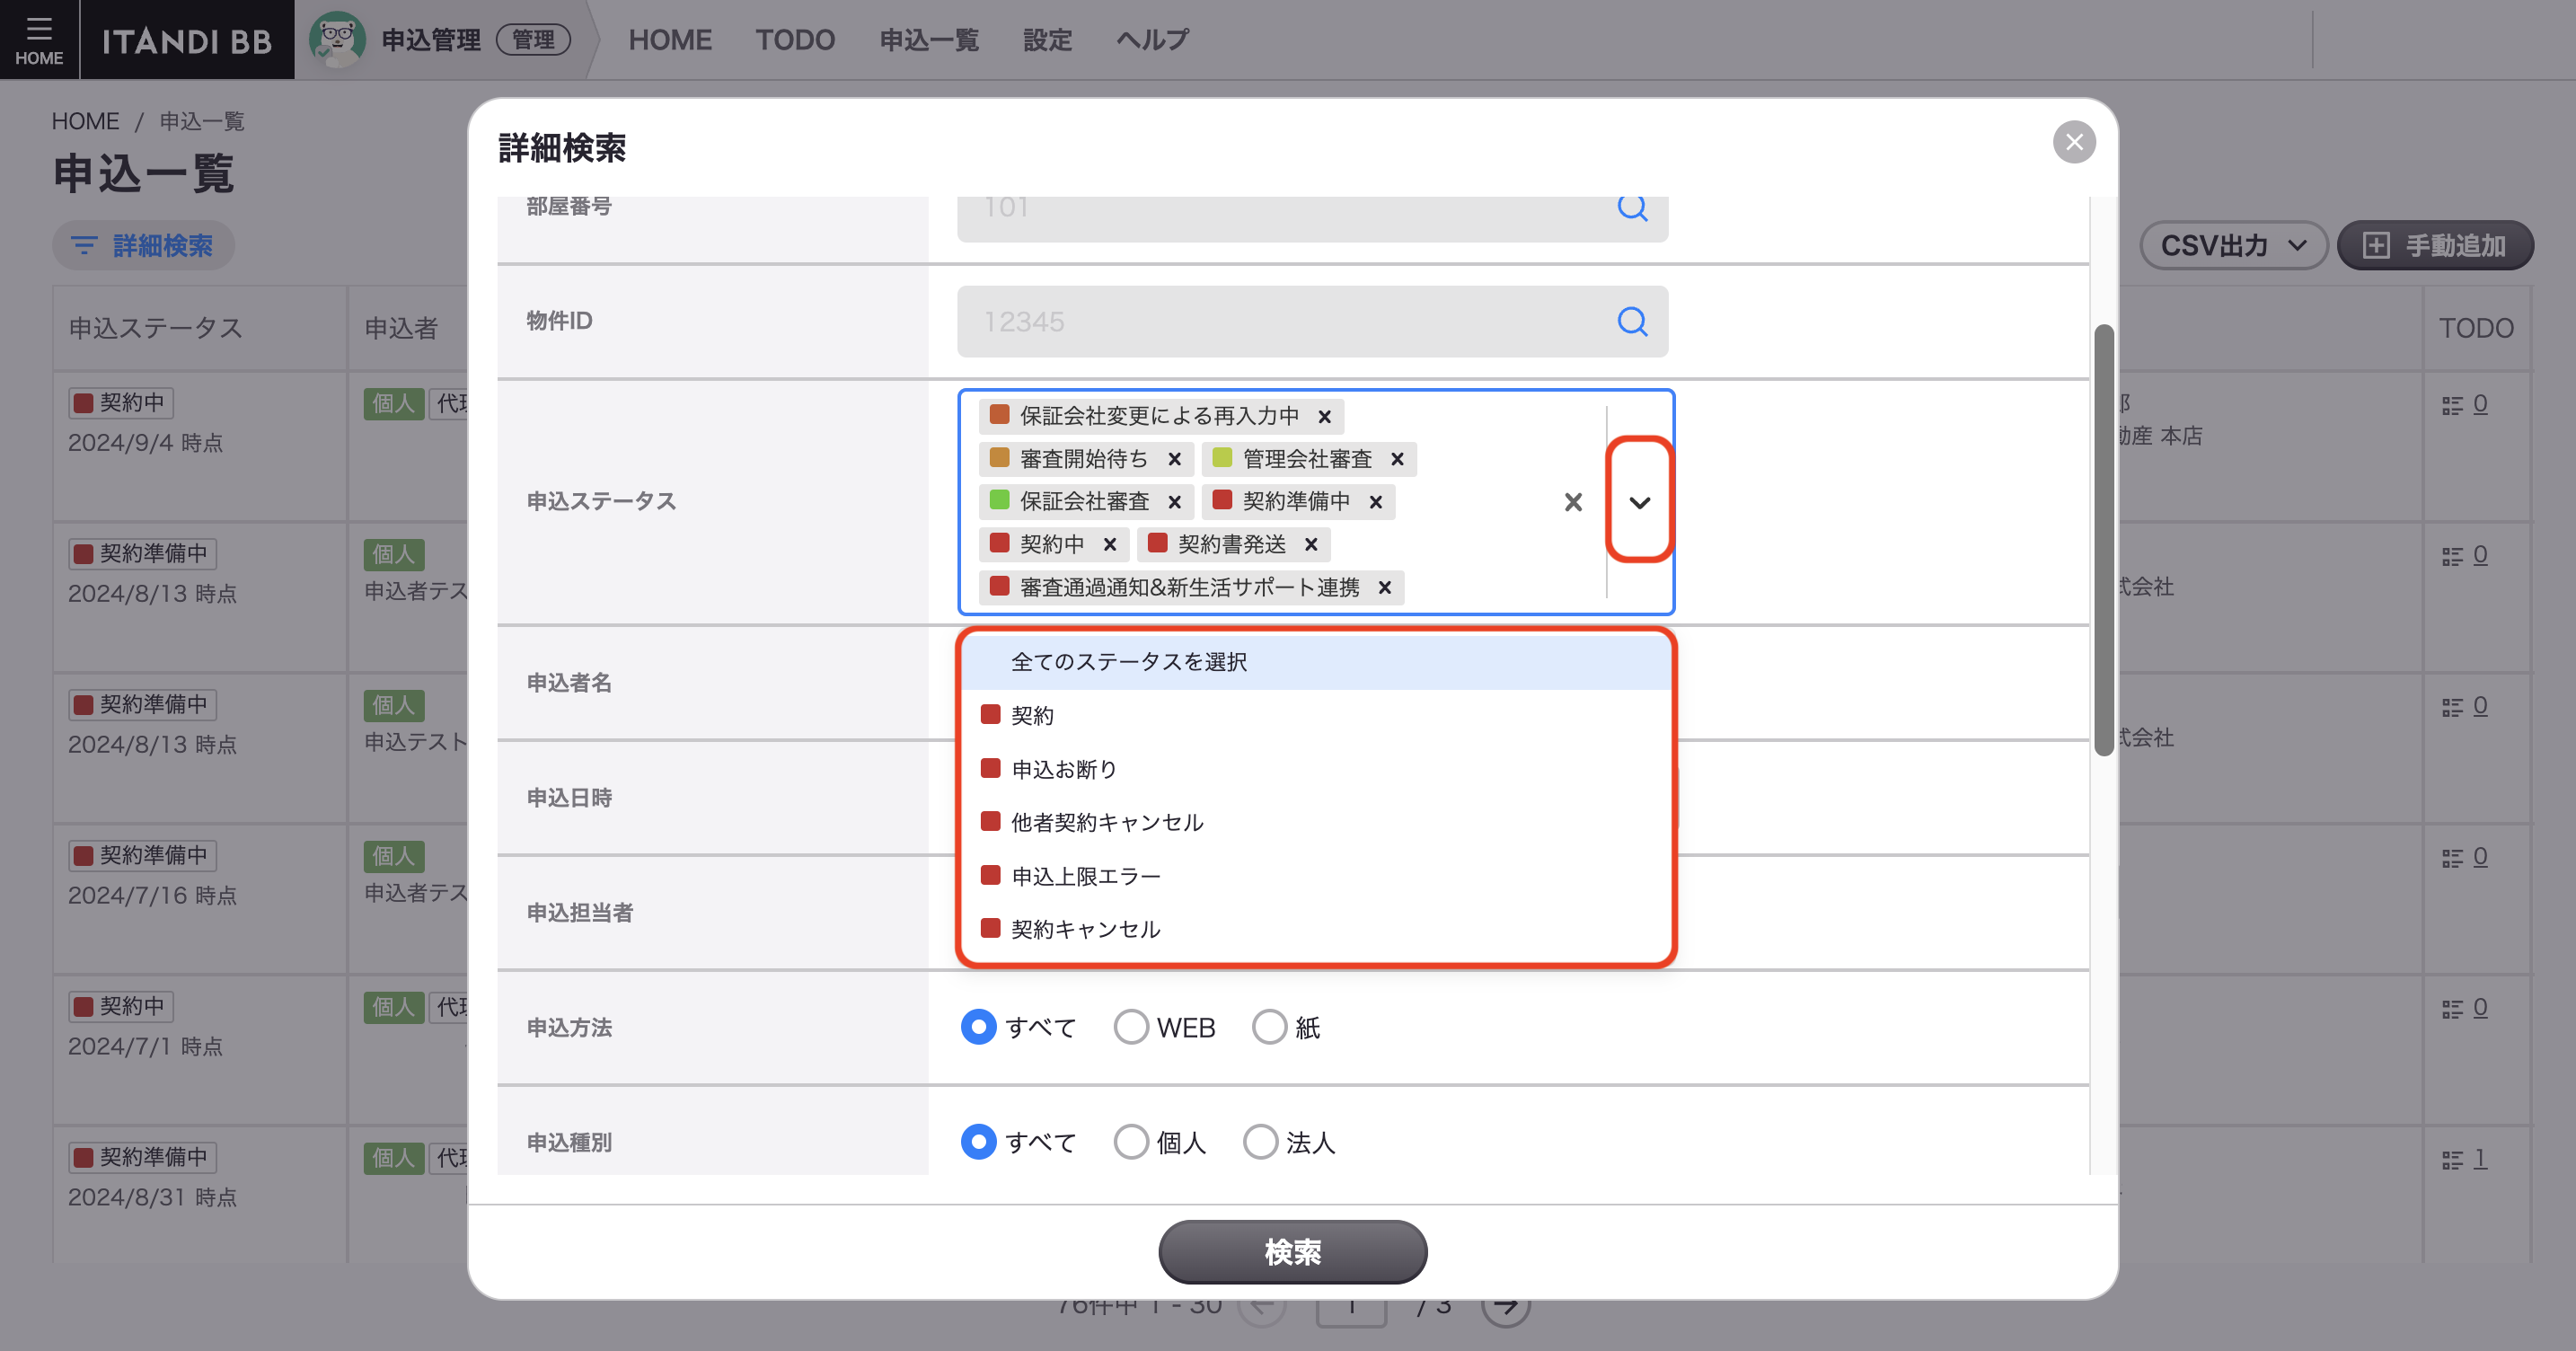The height and width of the screenshot is (1351, 2576).
Task: Open 設定 in top navigation
Action: [1047, 40]
